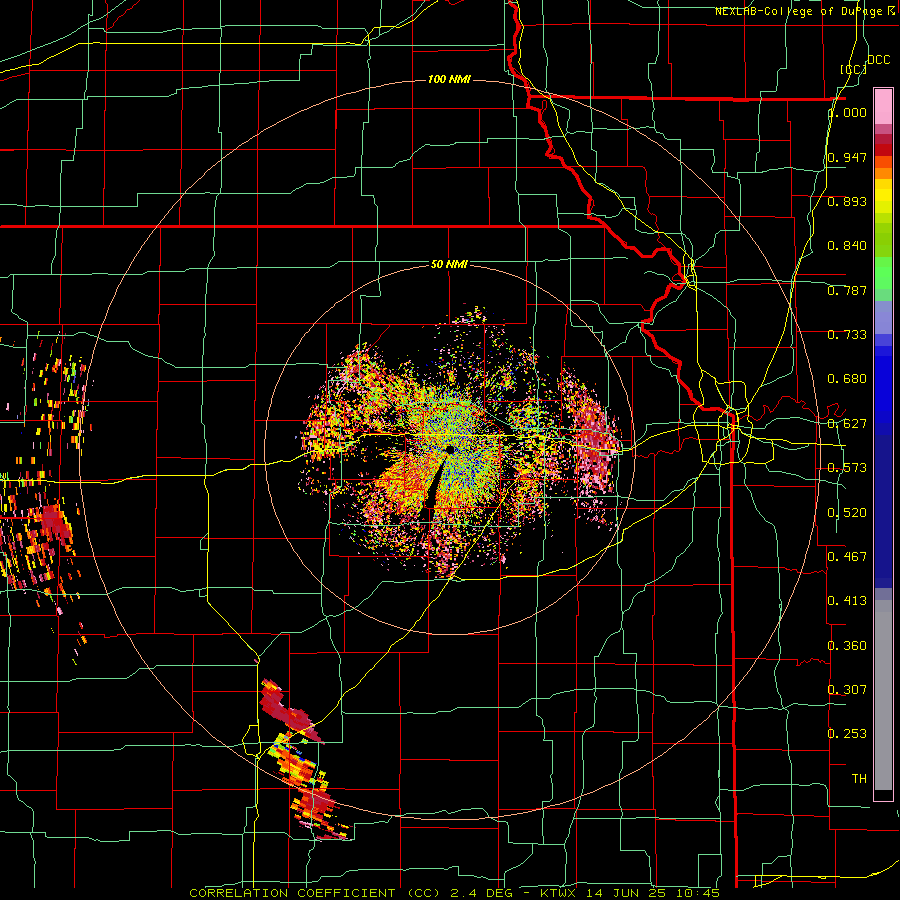Click the 0.680 color scale value
900x900 pixels.
(847, 379)
